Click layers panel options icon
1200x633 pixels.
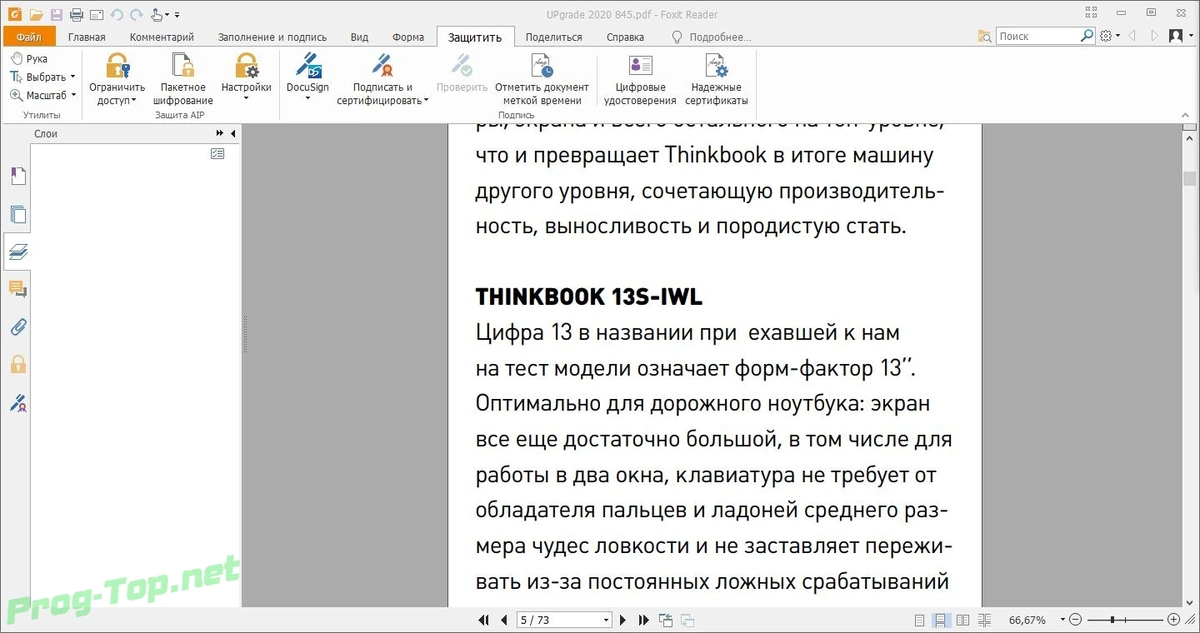(x=218, y=154)
